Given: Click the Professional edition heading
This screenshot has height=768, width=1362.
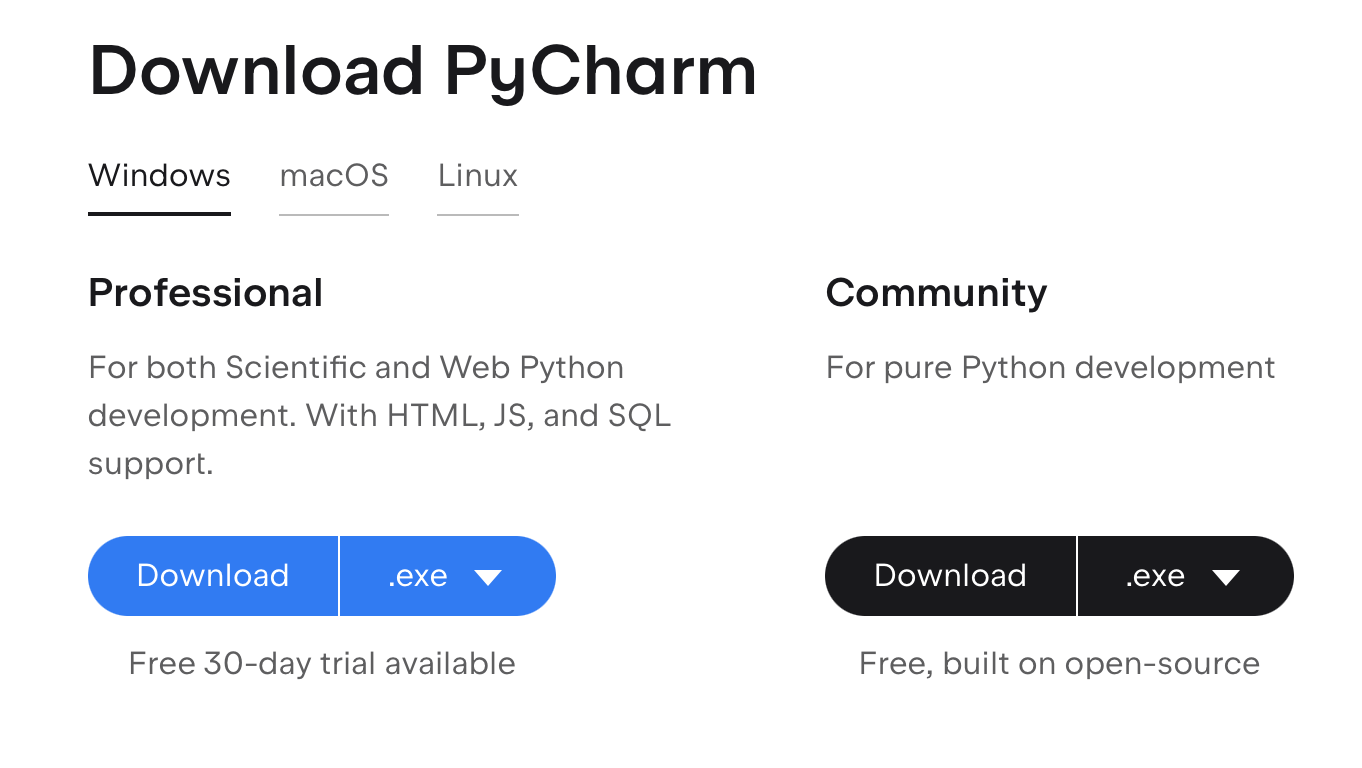Looking at the screenshot, I should pyautogui.click(x=206, y=293).
